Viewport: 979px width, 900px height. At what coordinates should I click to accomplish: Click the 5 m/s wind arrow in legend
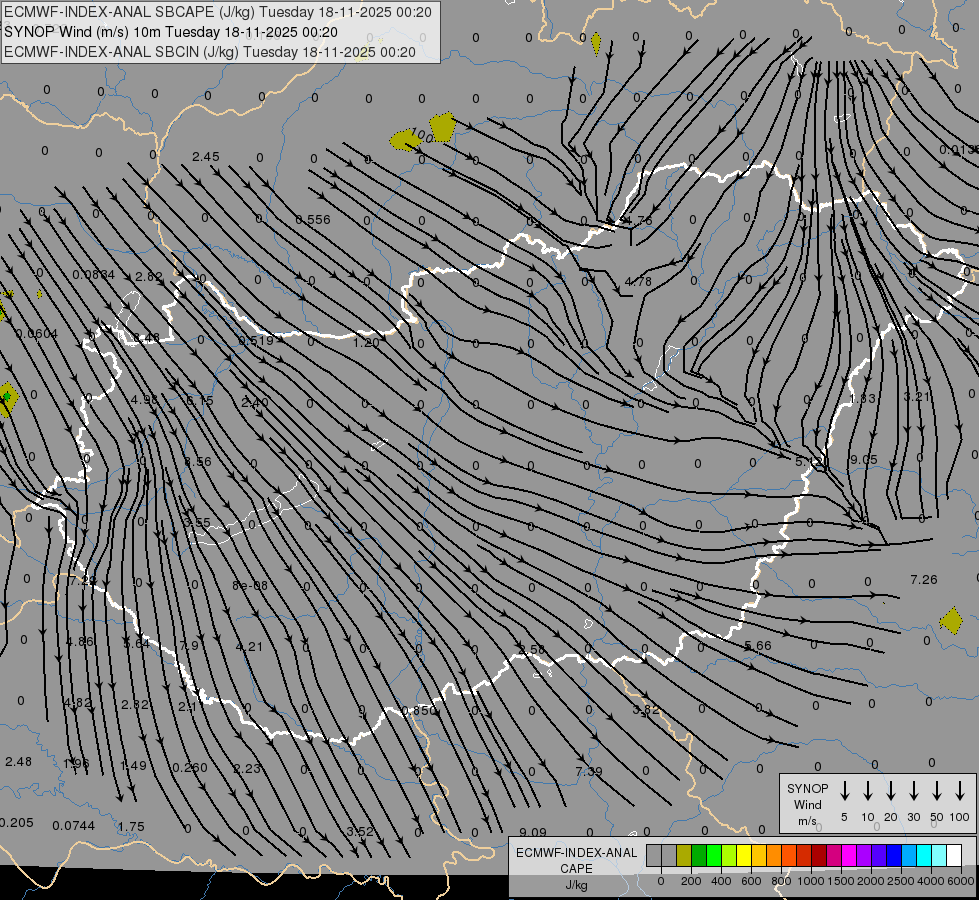coord(845,791)
